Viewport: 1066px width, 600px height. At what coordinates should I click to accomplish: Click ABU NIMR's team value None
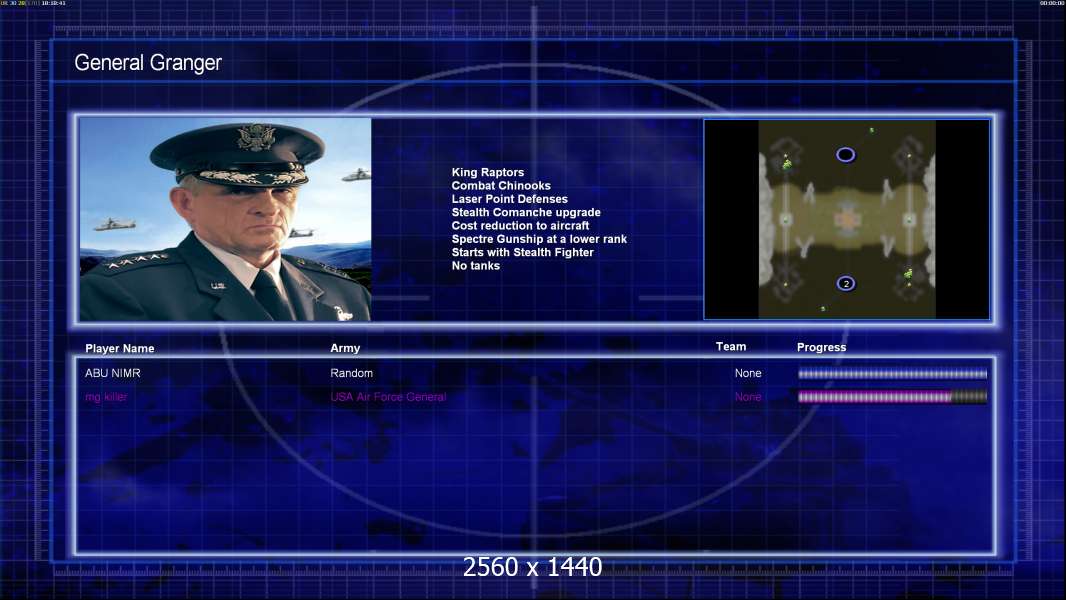(x=748, y=373)
